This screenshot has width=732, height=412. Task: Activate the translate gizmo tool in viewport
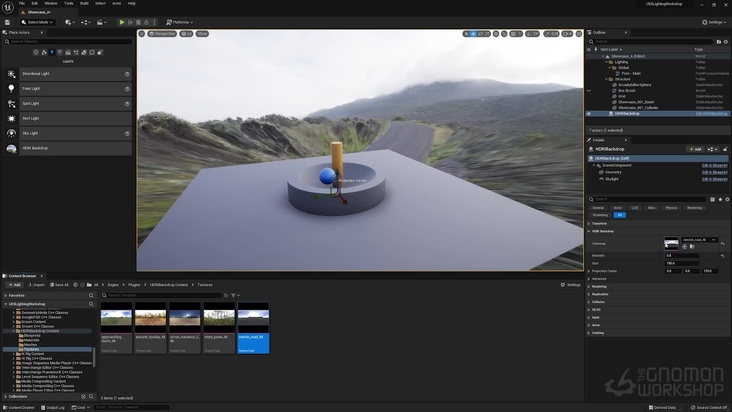pos(473,34)
